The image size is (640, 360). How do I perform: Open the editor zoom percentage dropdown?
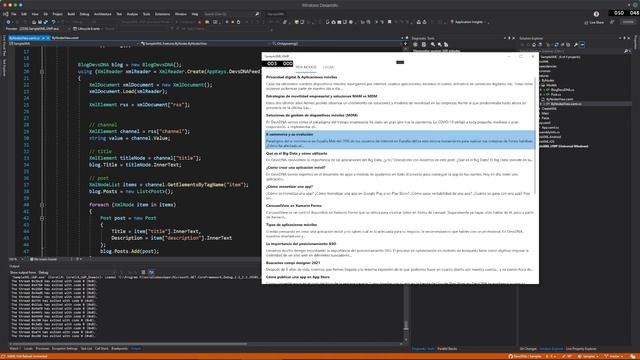(x=16, y=259)
